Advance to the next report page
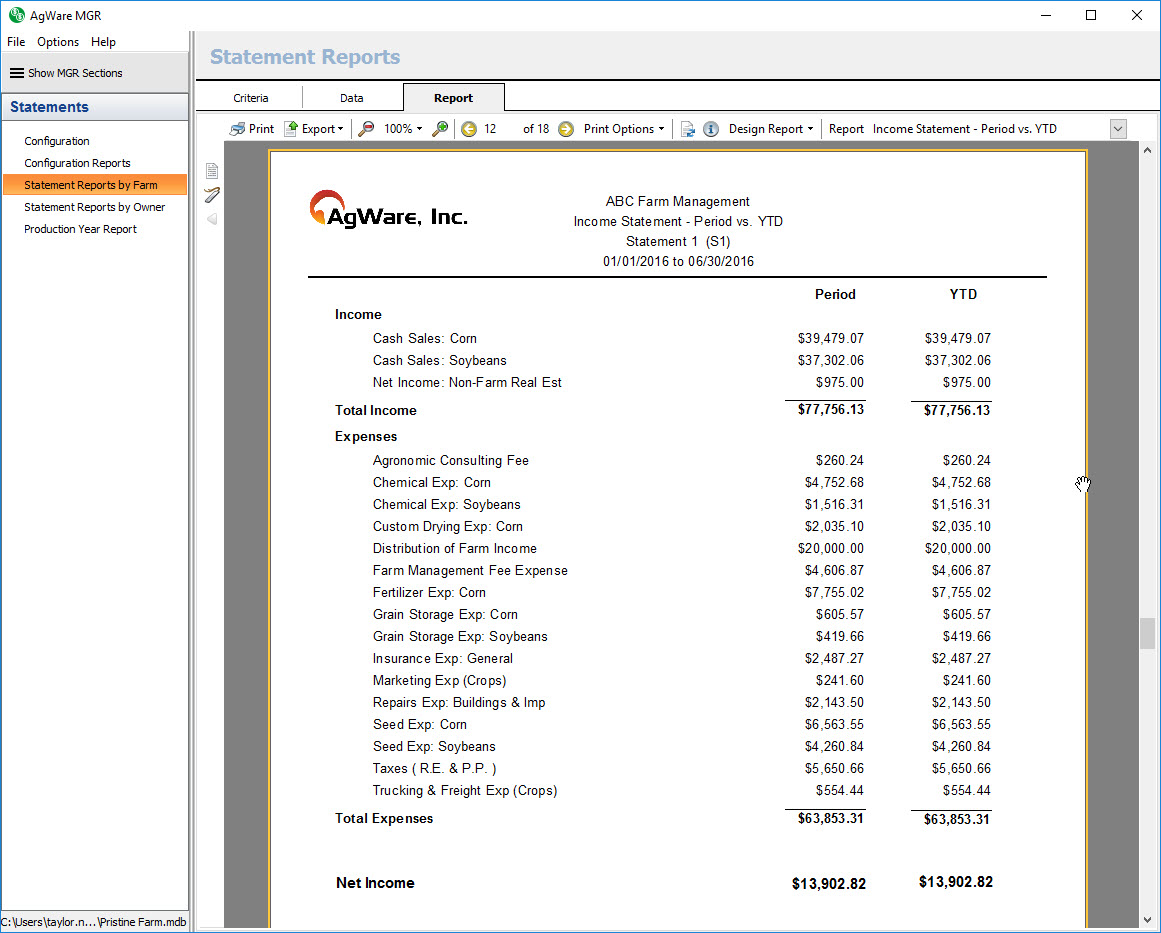The image size is (1161, 933). (566, 129)
